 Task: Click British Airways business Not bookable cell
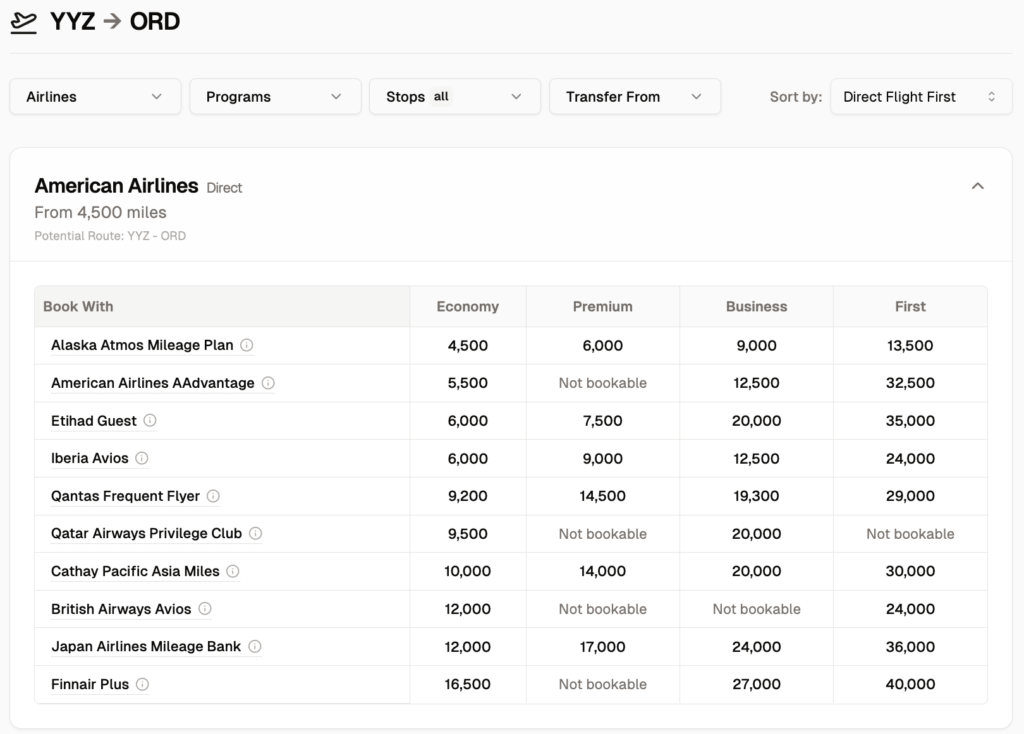point(756,609)
